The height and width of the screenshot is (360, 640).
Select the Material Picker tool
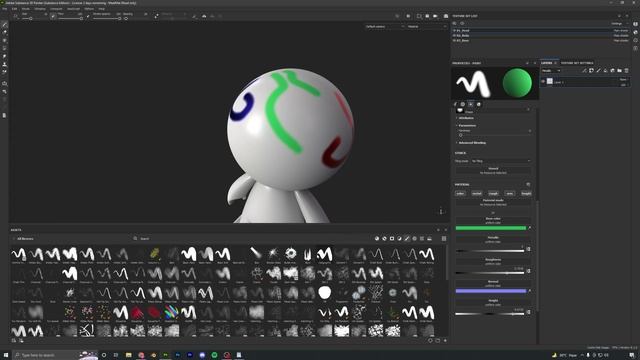pos(4,72)
